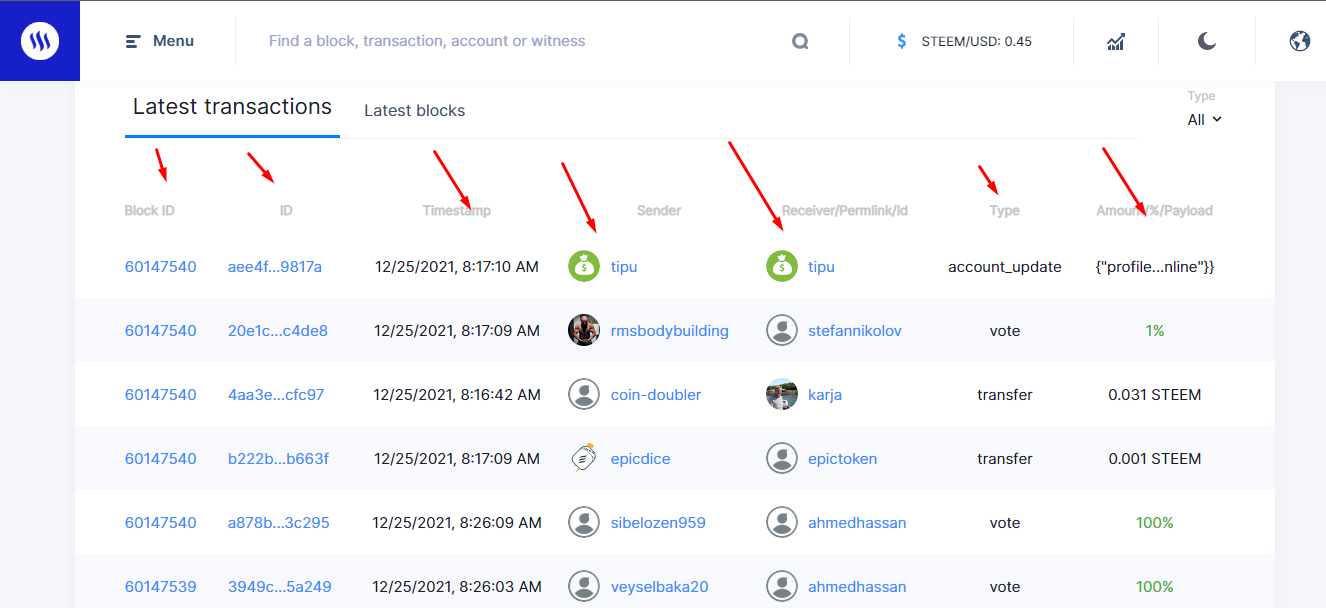
Task: Open receiver tipu account link
Action: [x=821, y=267]
